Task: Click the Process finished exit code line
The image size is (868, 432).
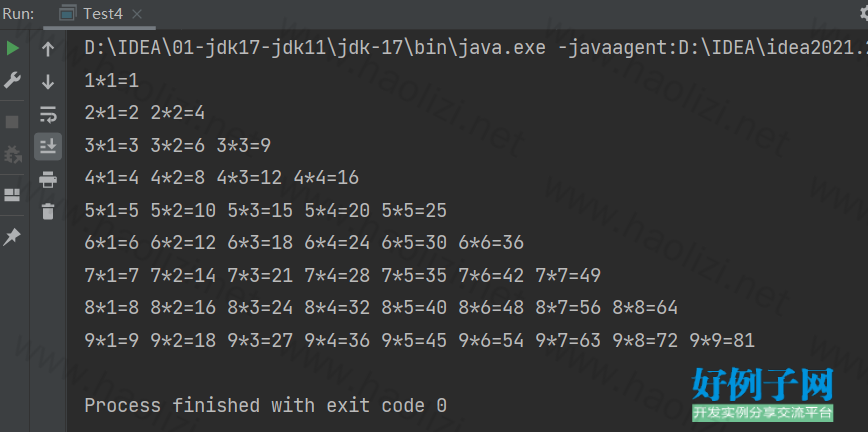Action: 265,406
